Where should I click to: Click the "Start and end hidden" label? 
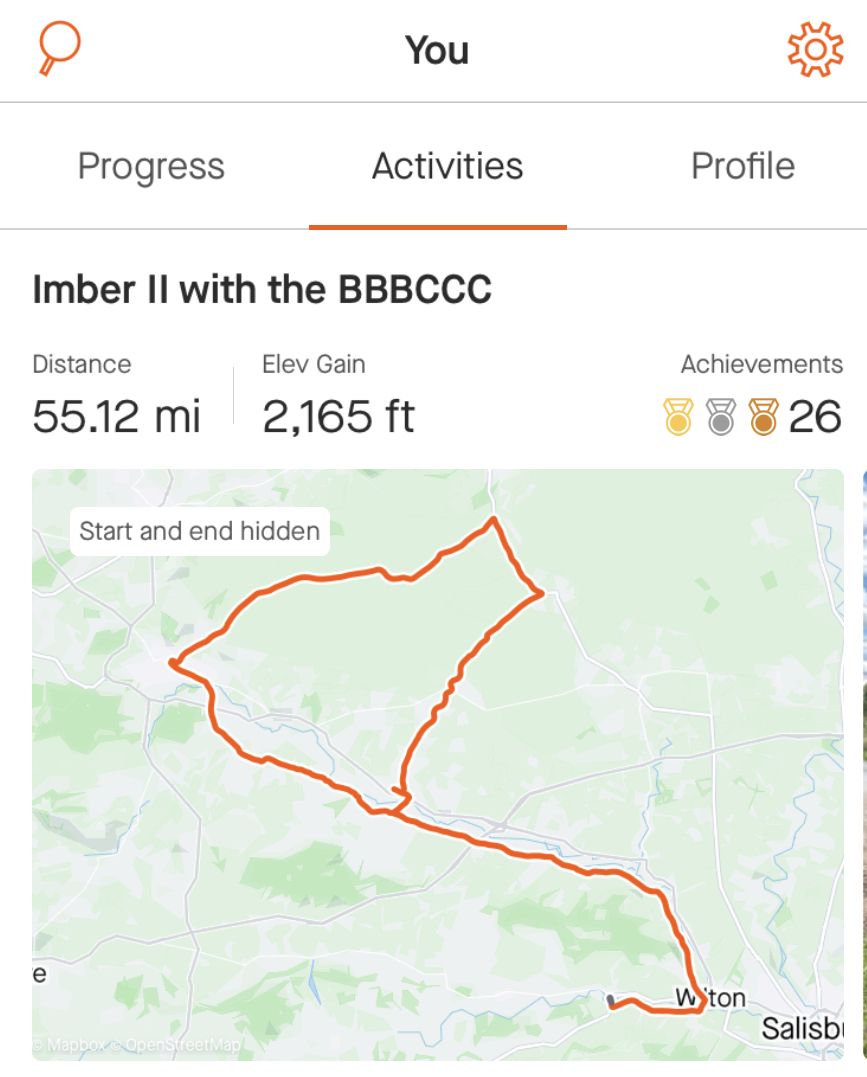(x=200, y=530)
